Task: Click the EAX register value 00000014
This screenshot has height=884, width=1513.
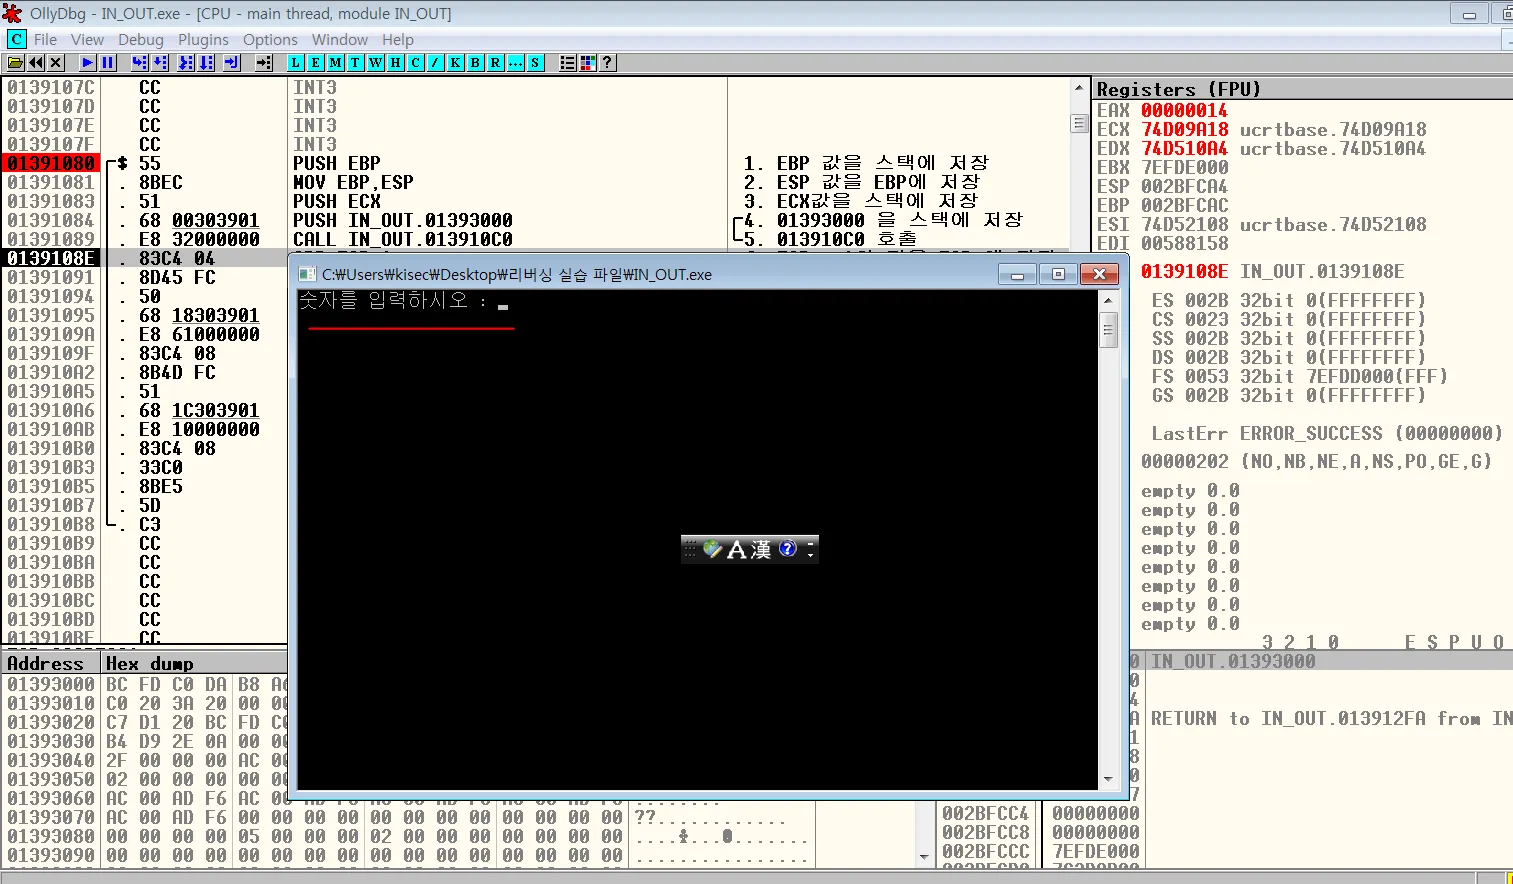Action: click(x=1184, y=110)
